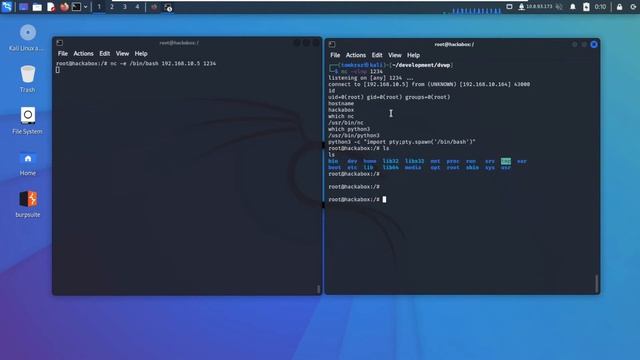Click the left terminal scrollbar handle
This screenshot has width=640, height=360.
[318, 289]
